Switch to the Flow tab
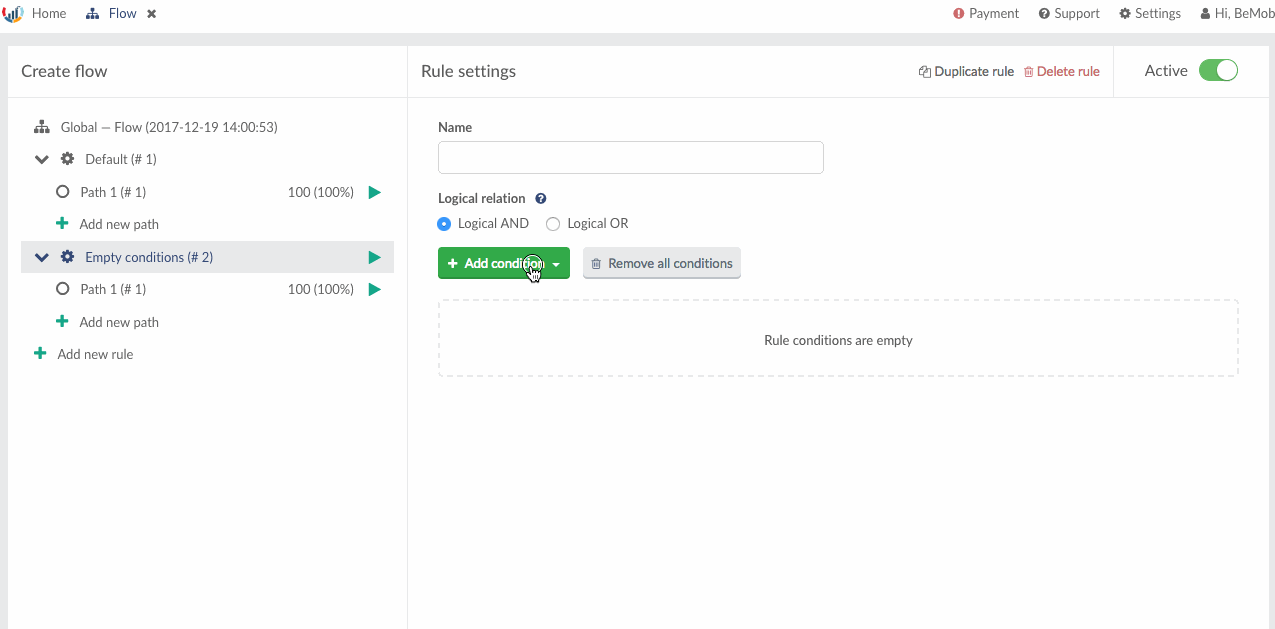The image size is (1275, 629). click(x=122, y=14)
